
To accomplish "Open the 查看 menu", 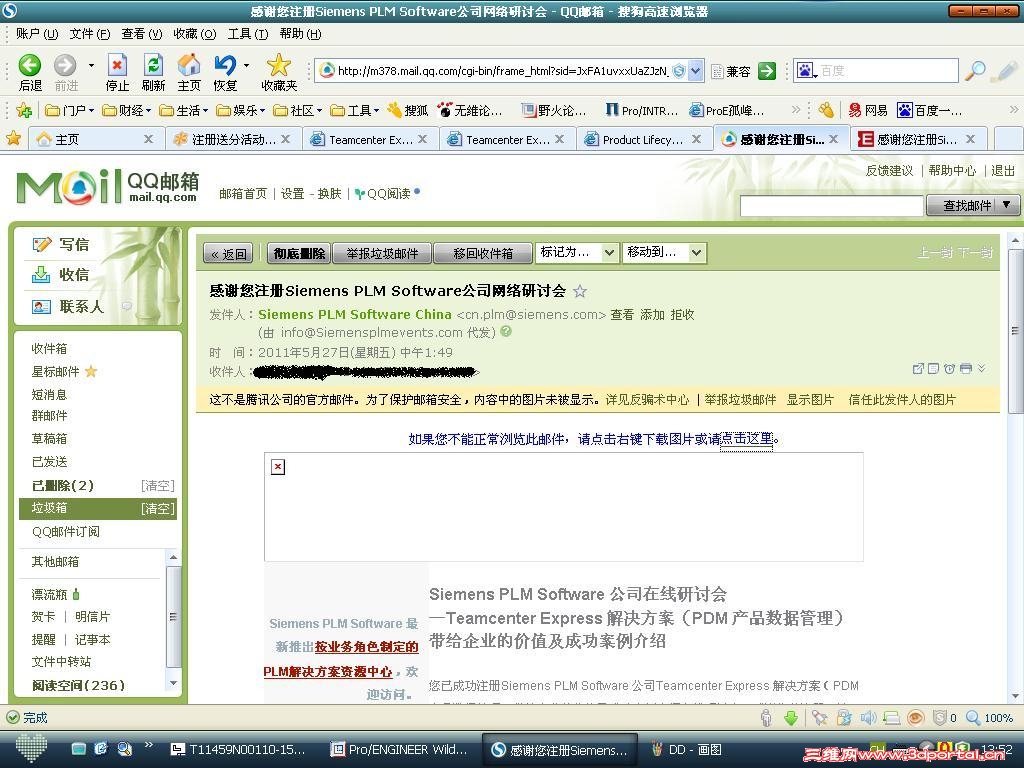I will pyautogui.click(x=142, y=34).
